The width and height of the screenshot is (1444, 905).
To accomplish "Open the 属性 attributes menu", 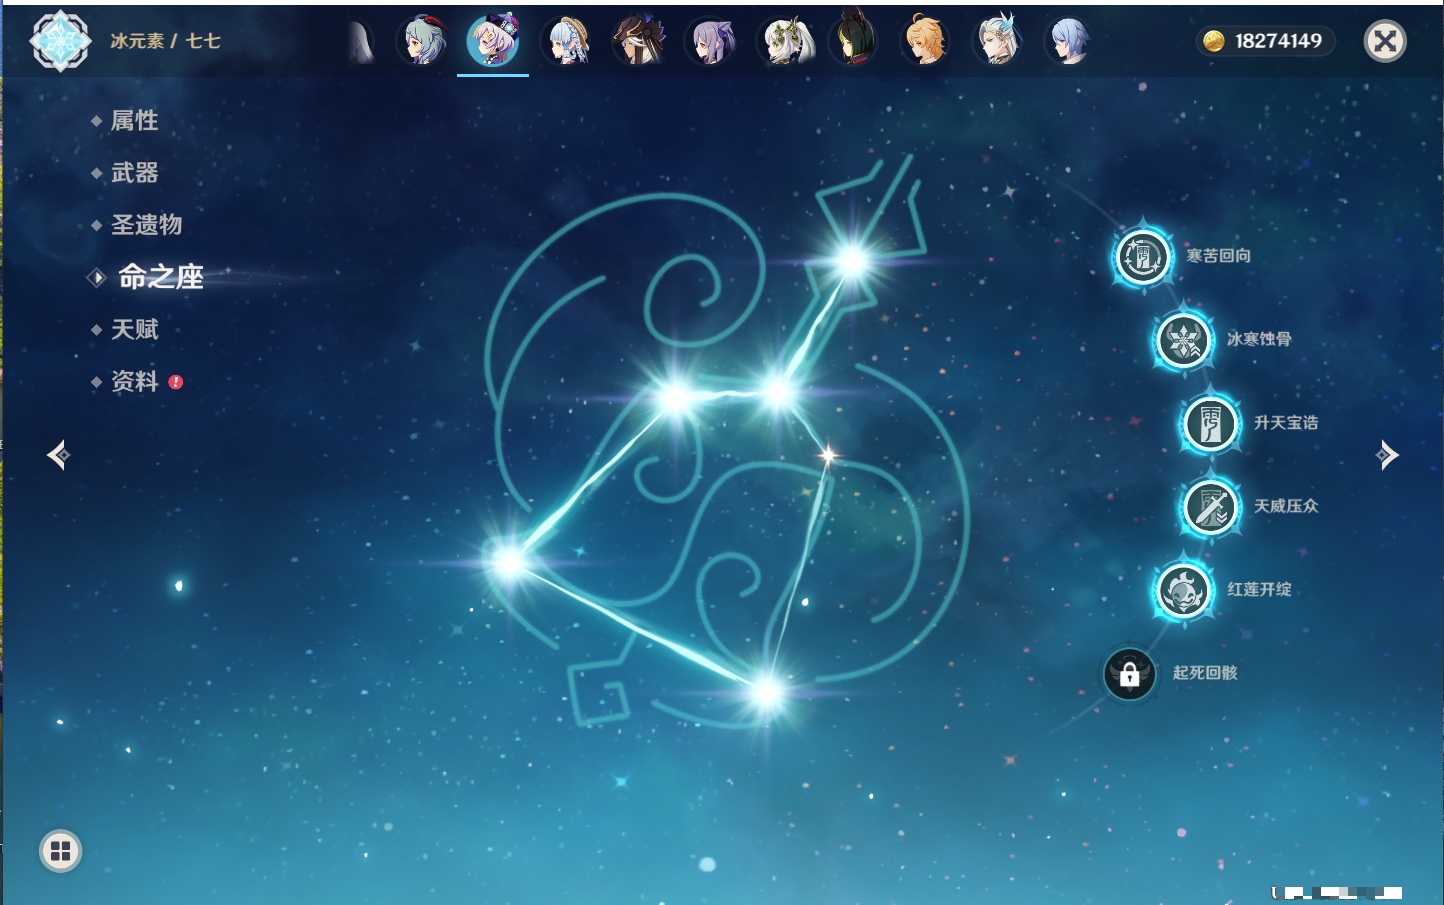I will [135, 121].
